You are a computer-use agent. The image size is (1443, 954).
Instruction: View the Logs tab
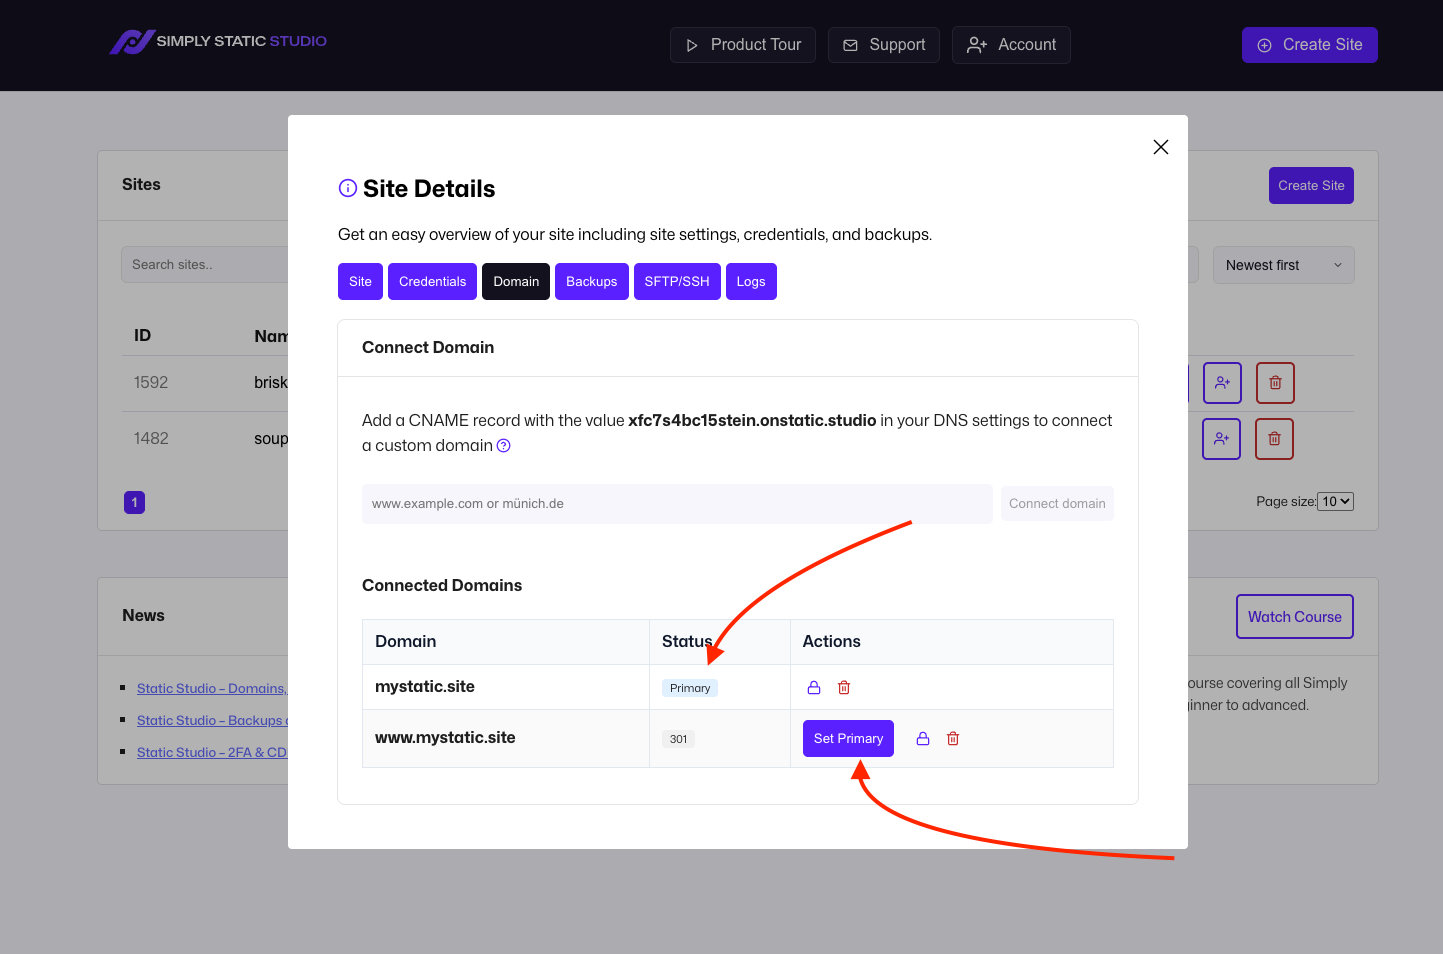click(x=751, y=281)
